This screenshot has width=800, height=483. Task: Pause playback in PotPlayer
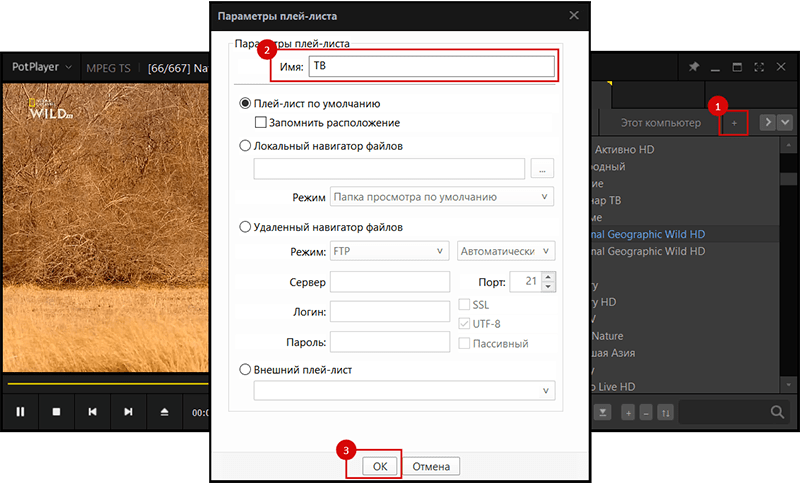pyautogui.click(x=21, y=411)
